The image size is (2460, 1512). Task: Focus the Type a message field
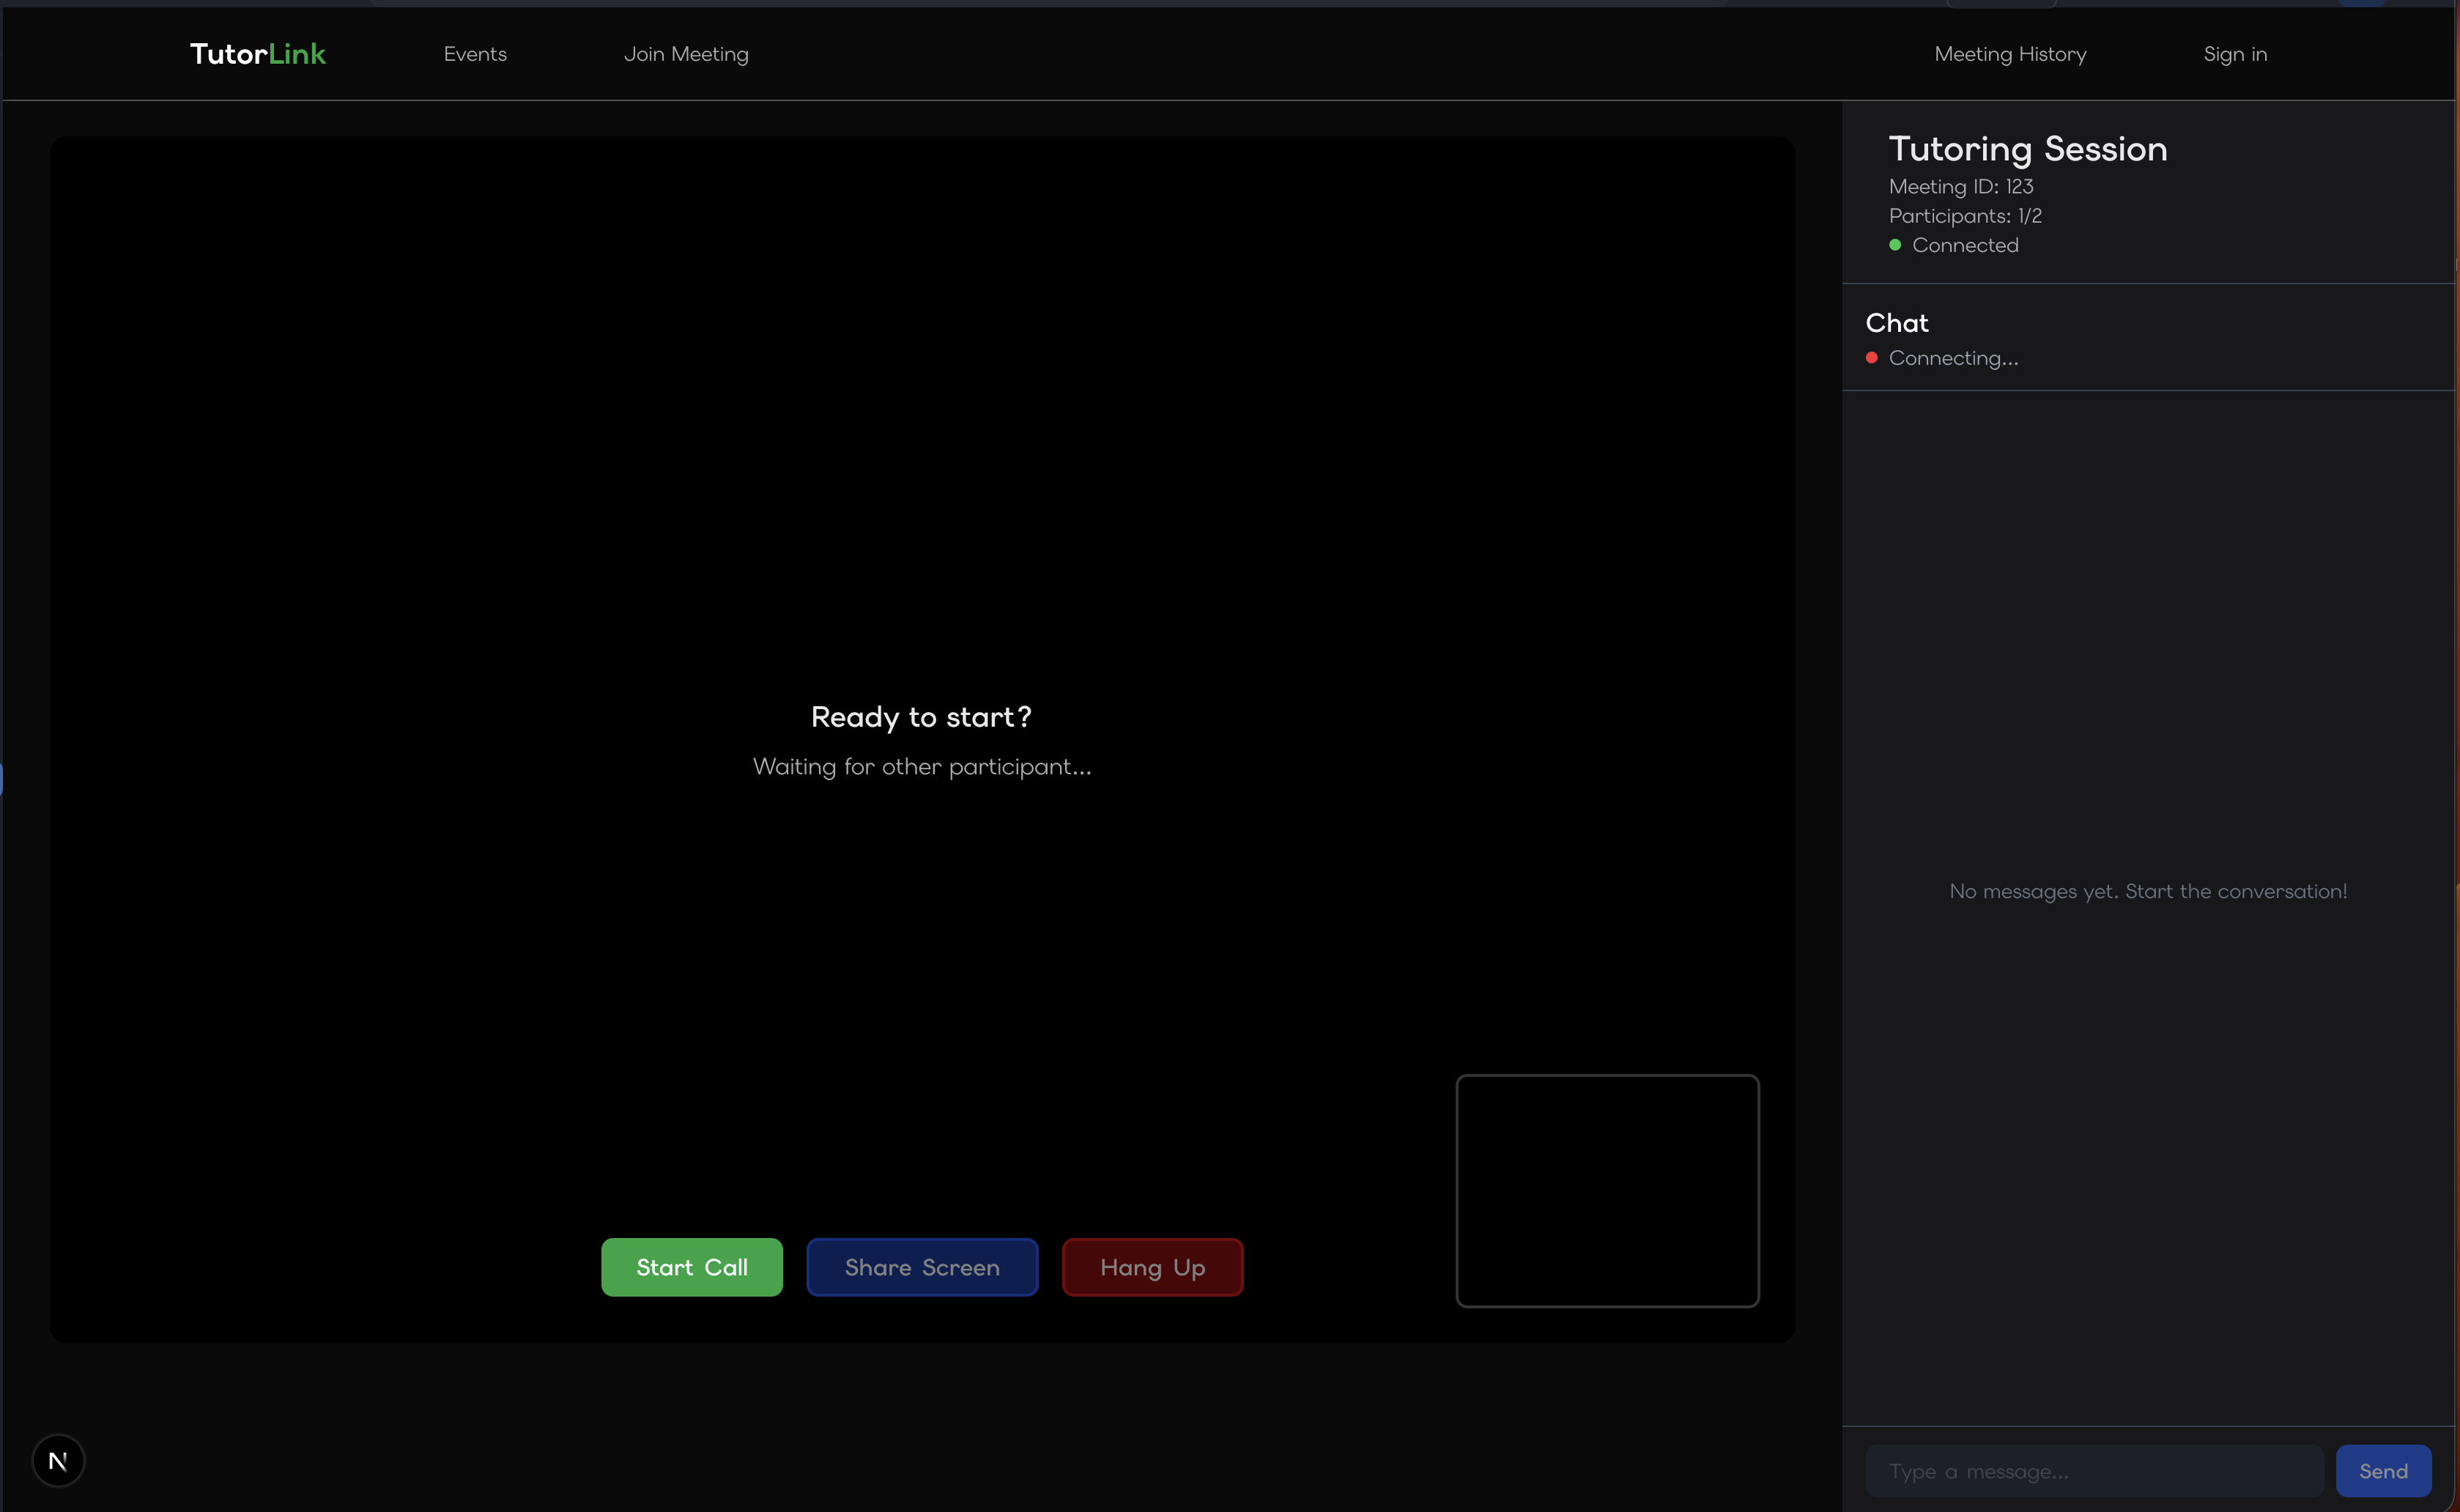point(2093,1471)
